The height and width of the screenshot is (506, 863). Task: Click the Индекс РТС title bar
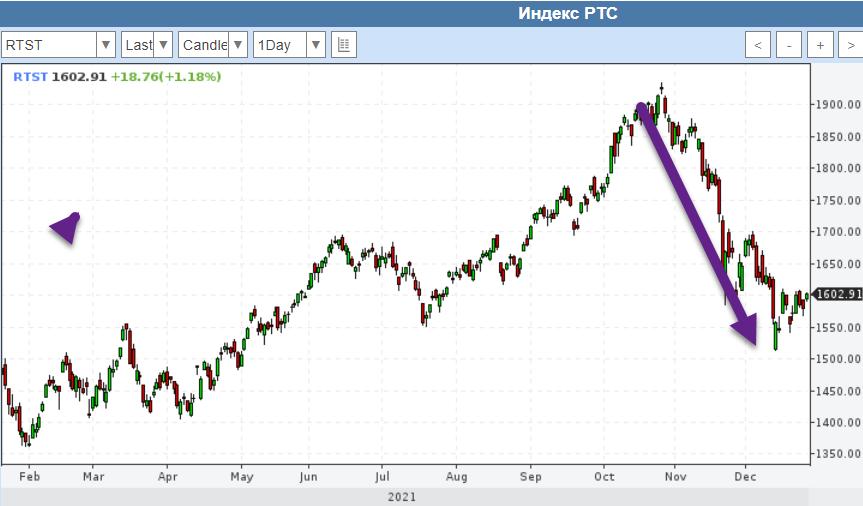click(x=567, y=13)
